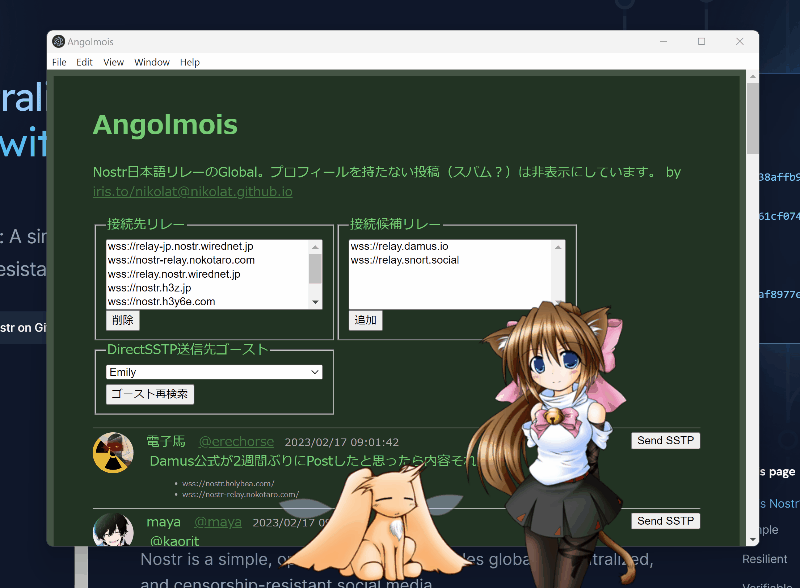800x588 pixels.
Task: Open the Edit menu
Action: click(x=84, y=62)
